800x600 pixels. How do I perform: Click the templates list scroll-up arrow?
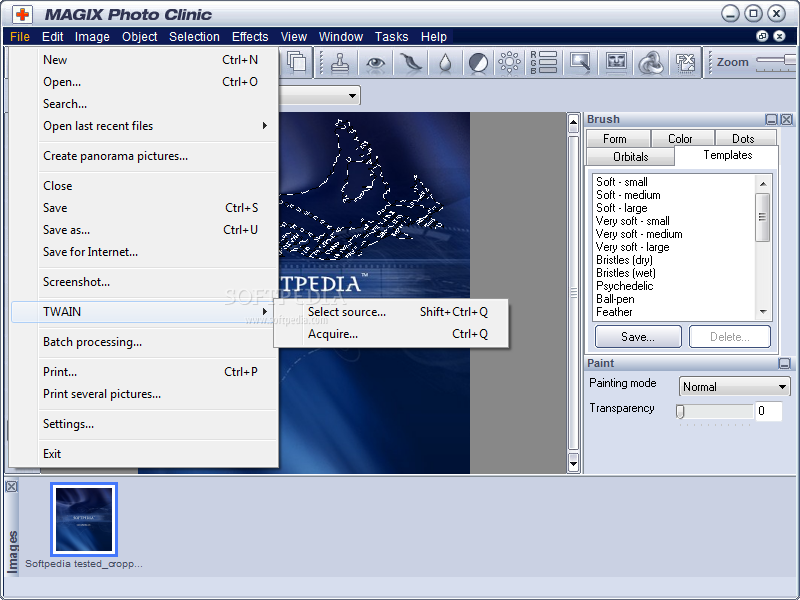pyautogui.click(x=763, y=184)
